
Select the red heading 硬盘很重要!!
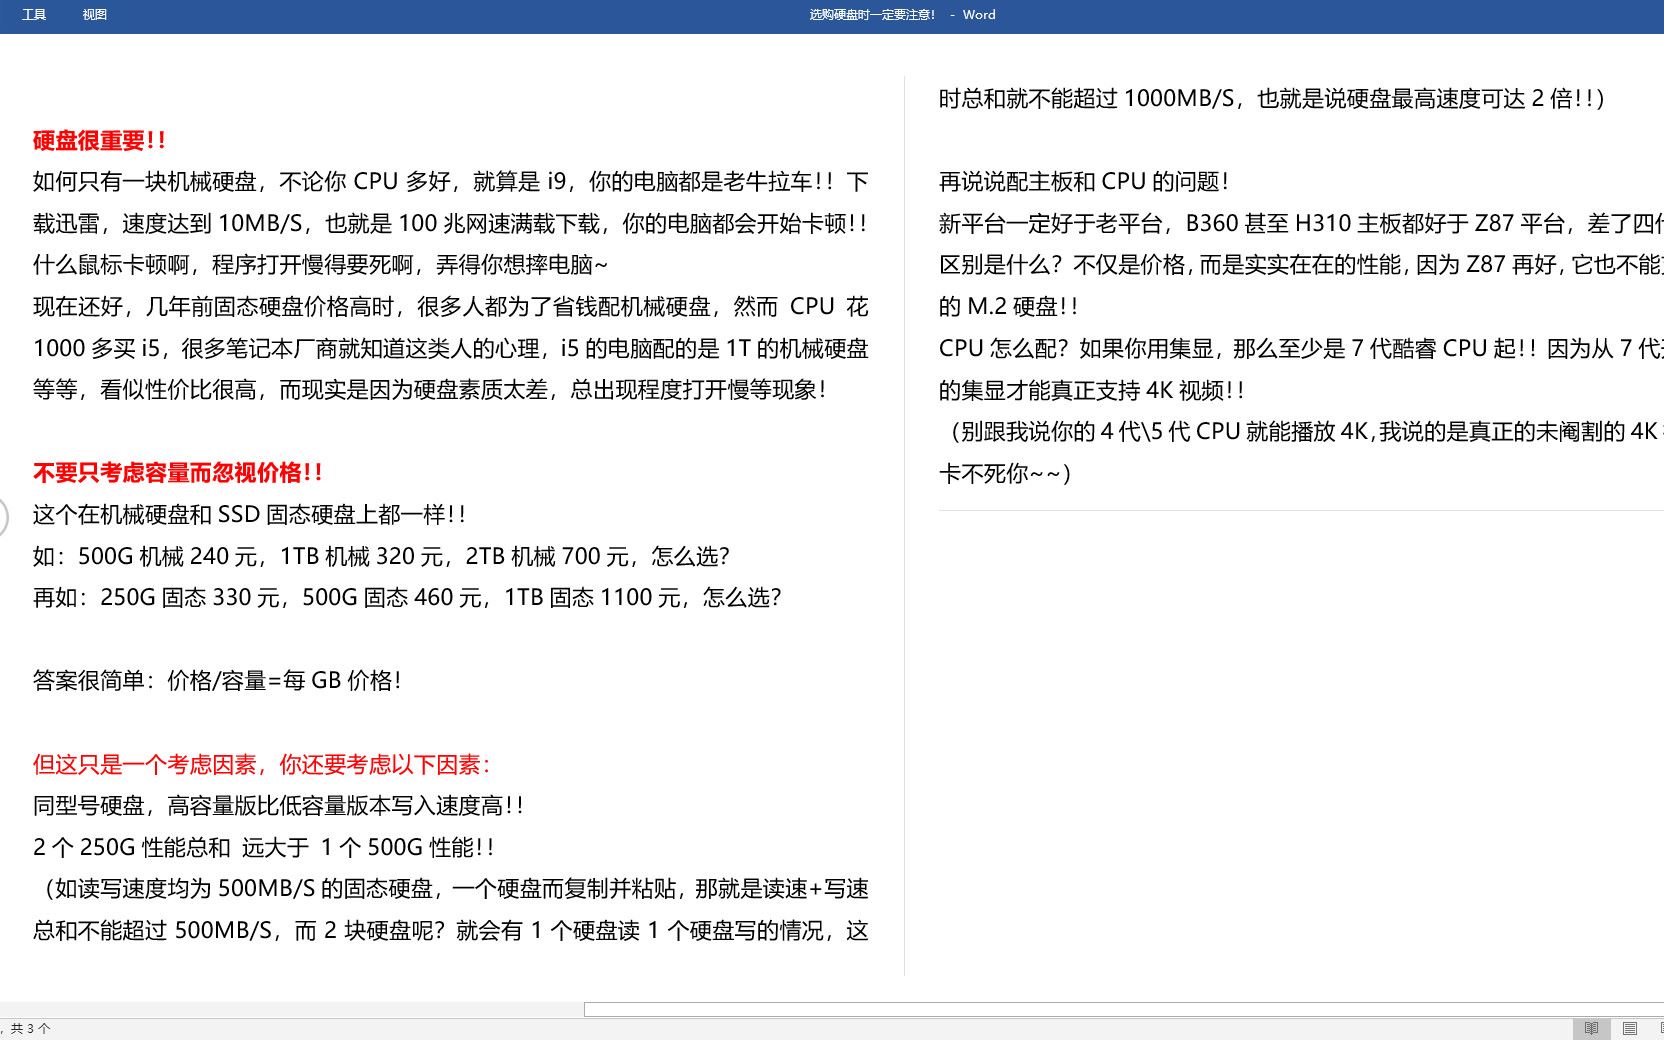[x=96, y=141]
